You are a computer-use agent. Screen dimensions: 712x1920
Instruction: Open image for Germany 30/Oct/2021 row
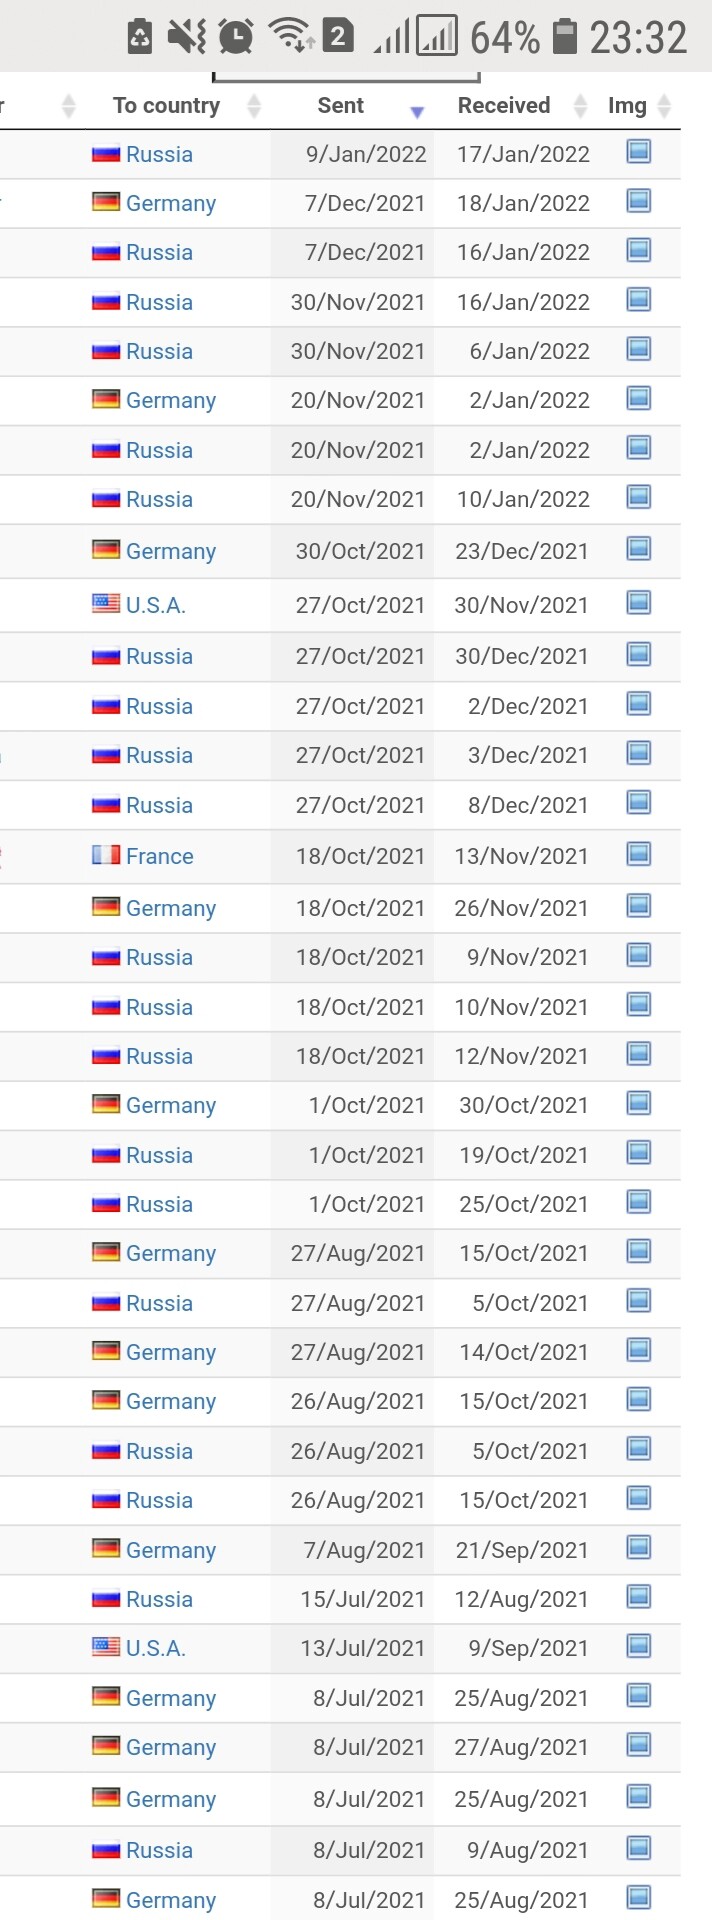638,549
